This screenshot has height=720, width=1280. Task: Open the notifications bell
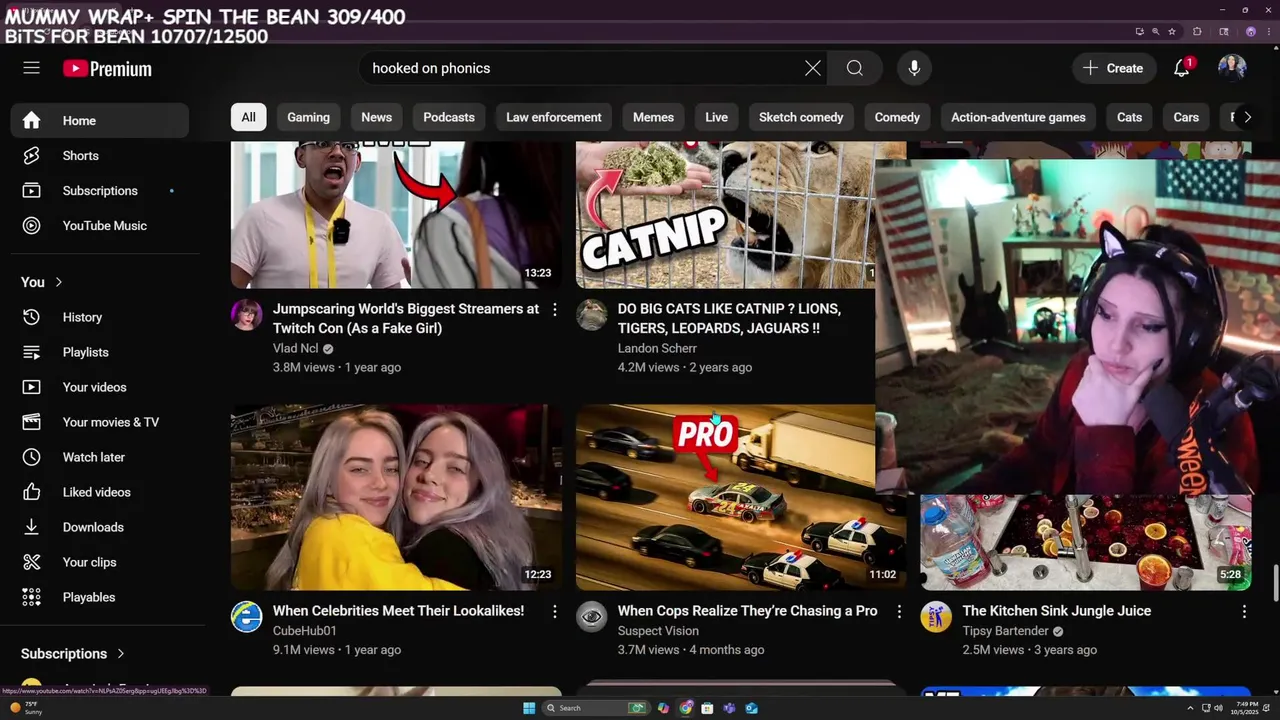[x=1182, y=68]
